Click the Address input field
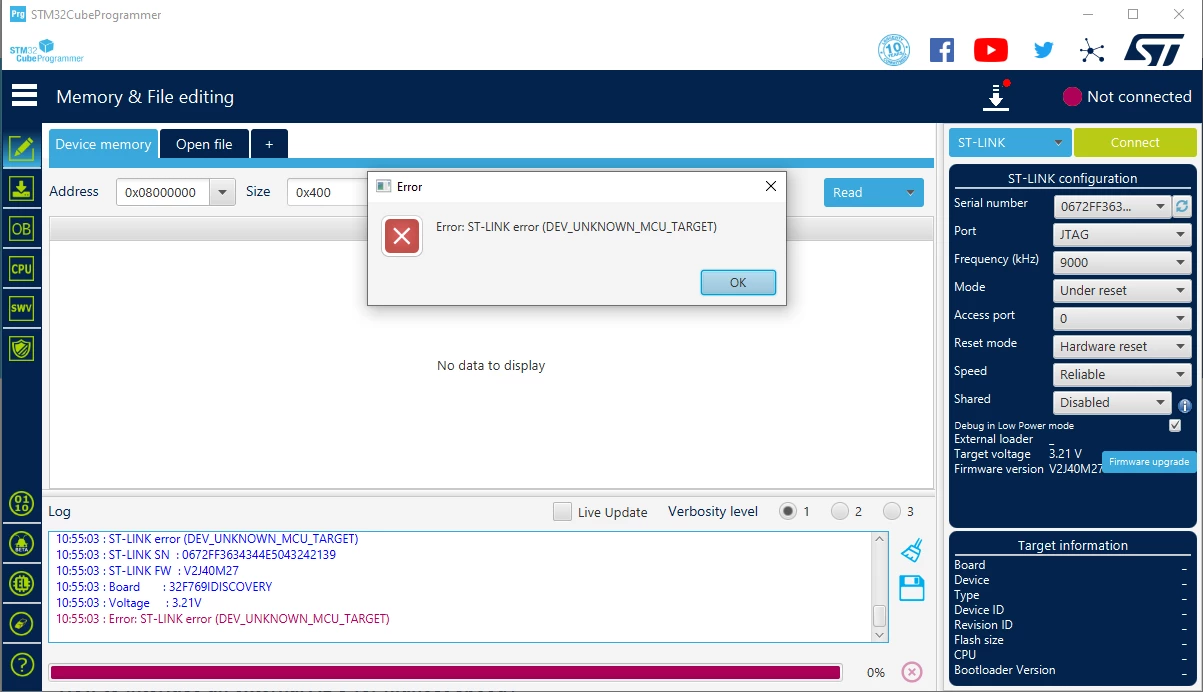The height and width of the screenshot is (692, 1203). click(x=163, y=192)
